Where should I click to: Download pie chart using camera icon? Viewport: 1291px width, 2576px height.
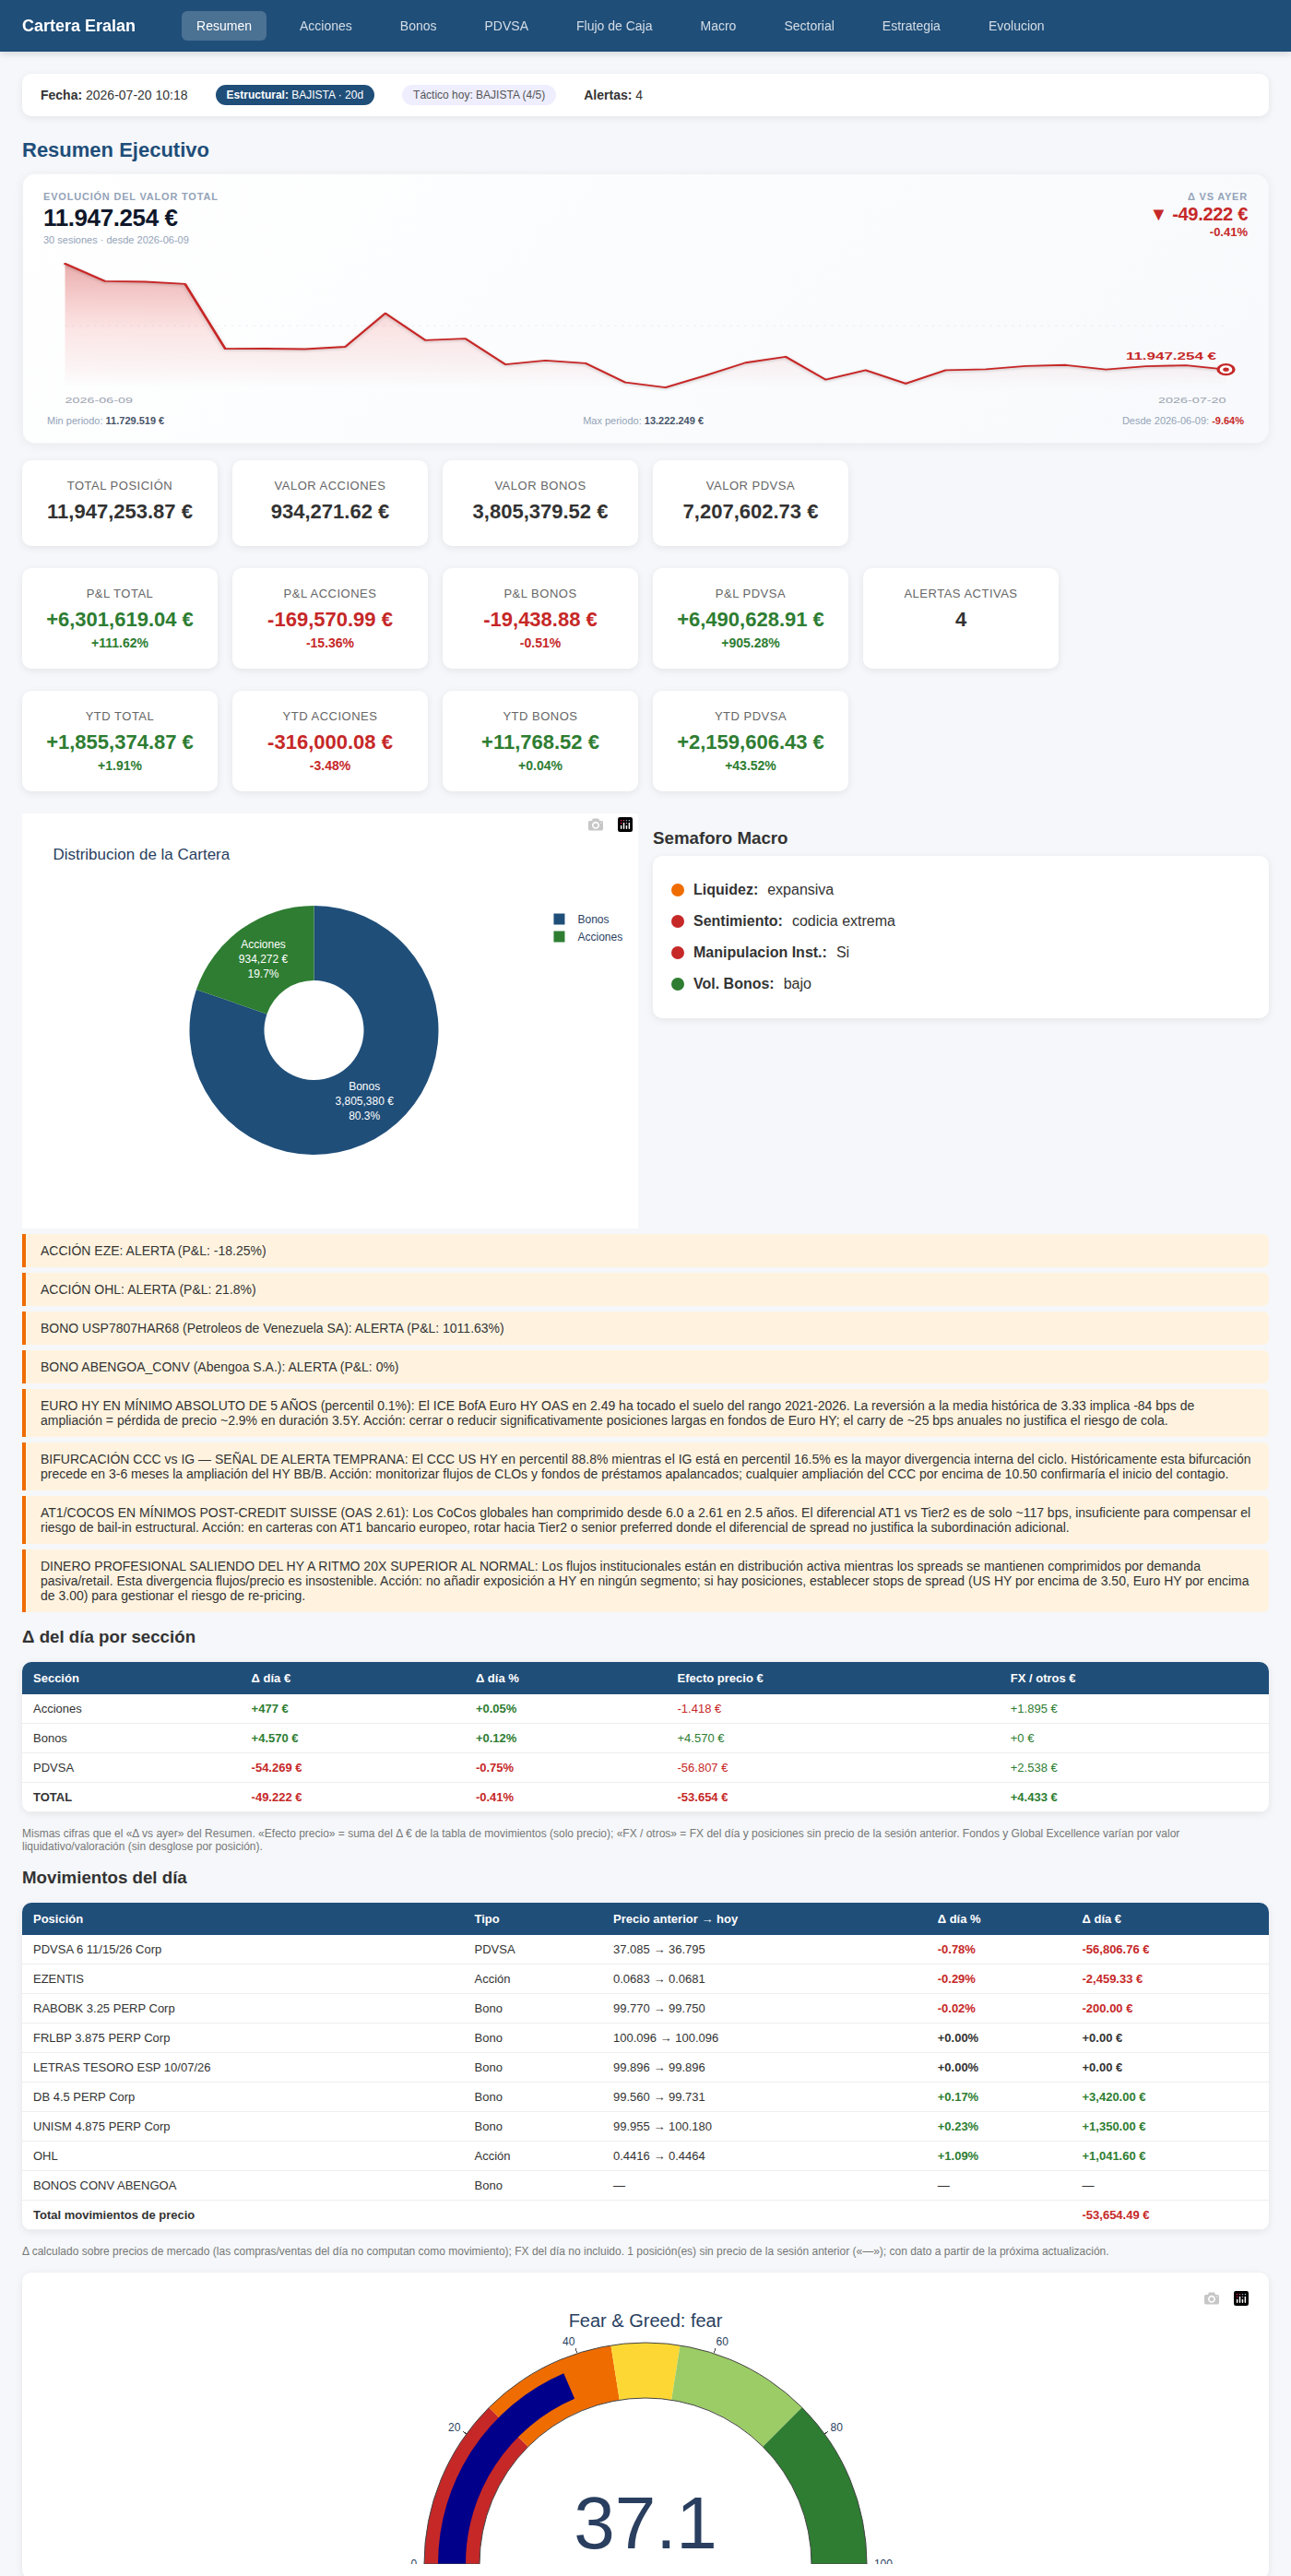[595, 824]
